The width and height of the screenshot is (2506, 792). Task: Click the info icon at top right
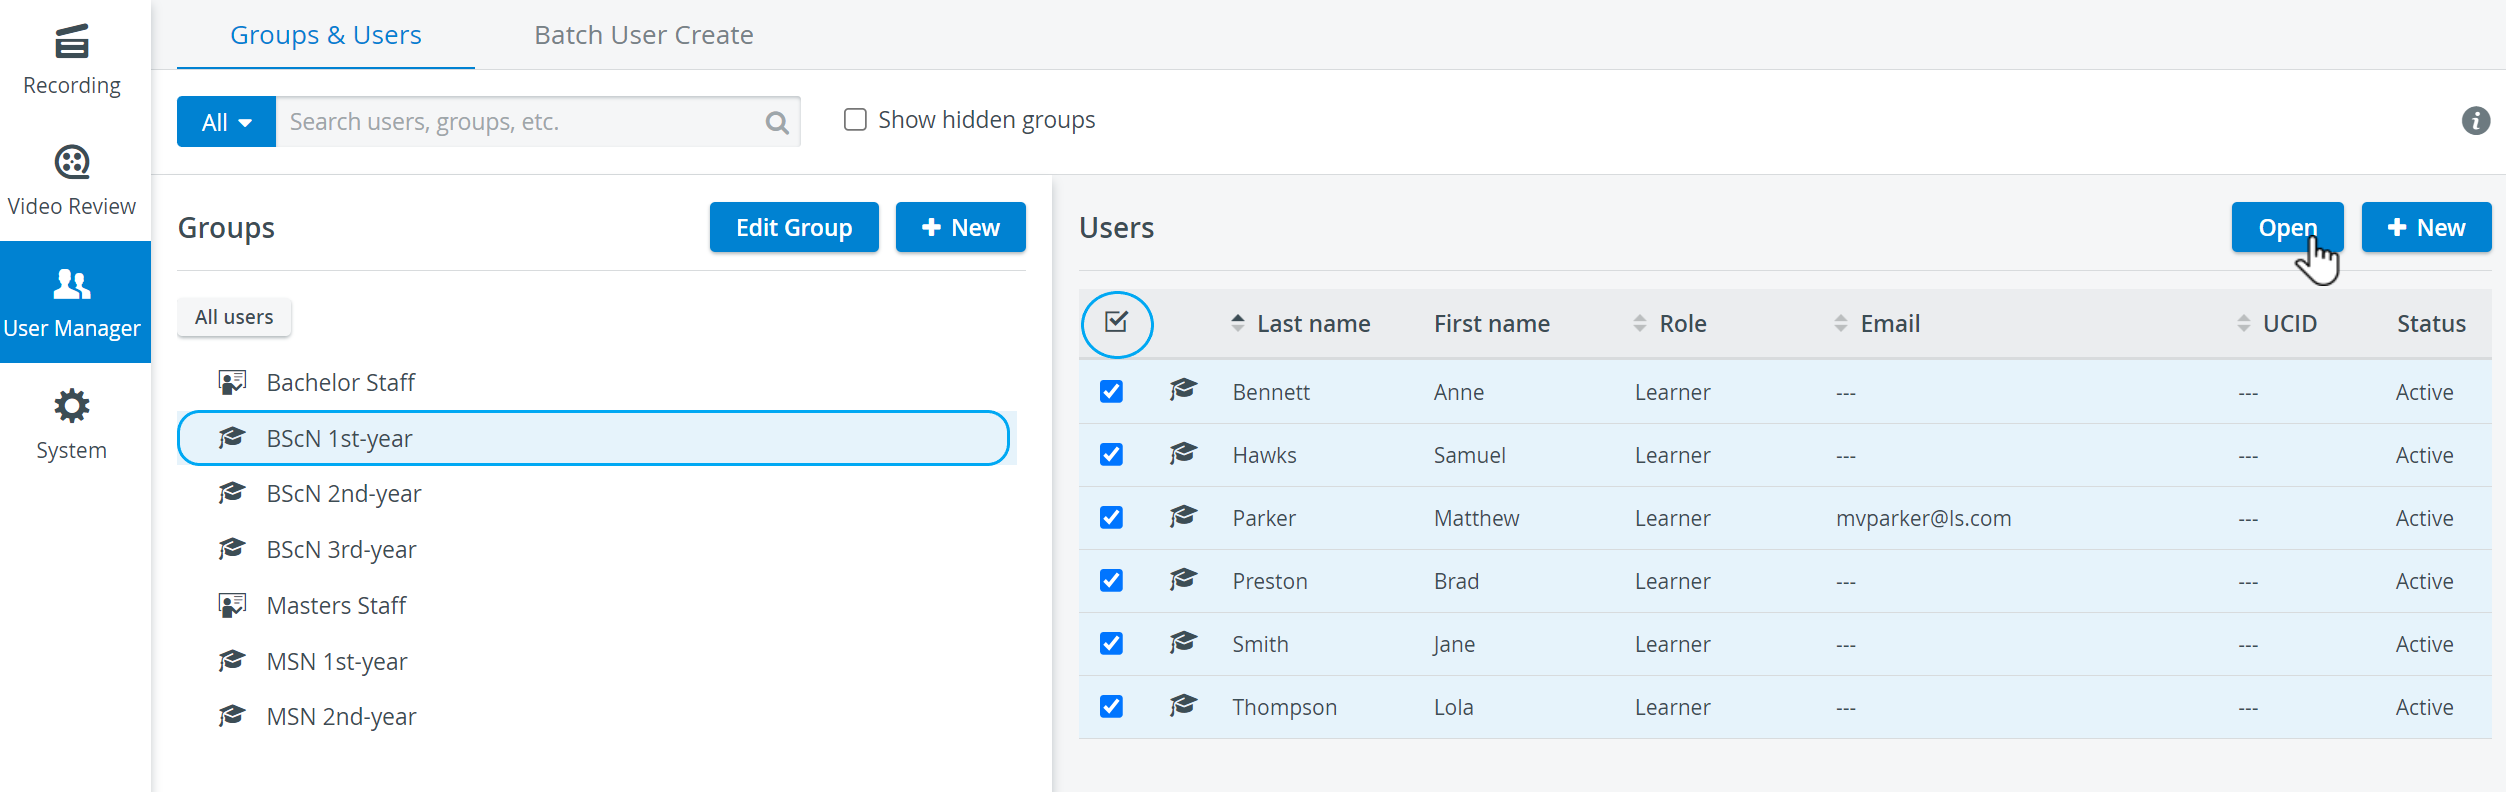[x=2475, y=121]
